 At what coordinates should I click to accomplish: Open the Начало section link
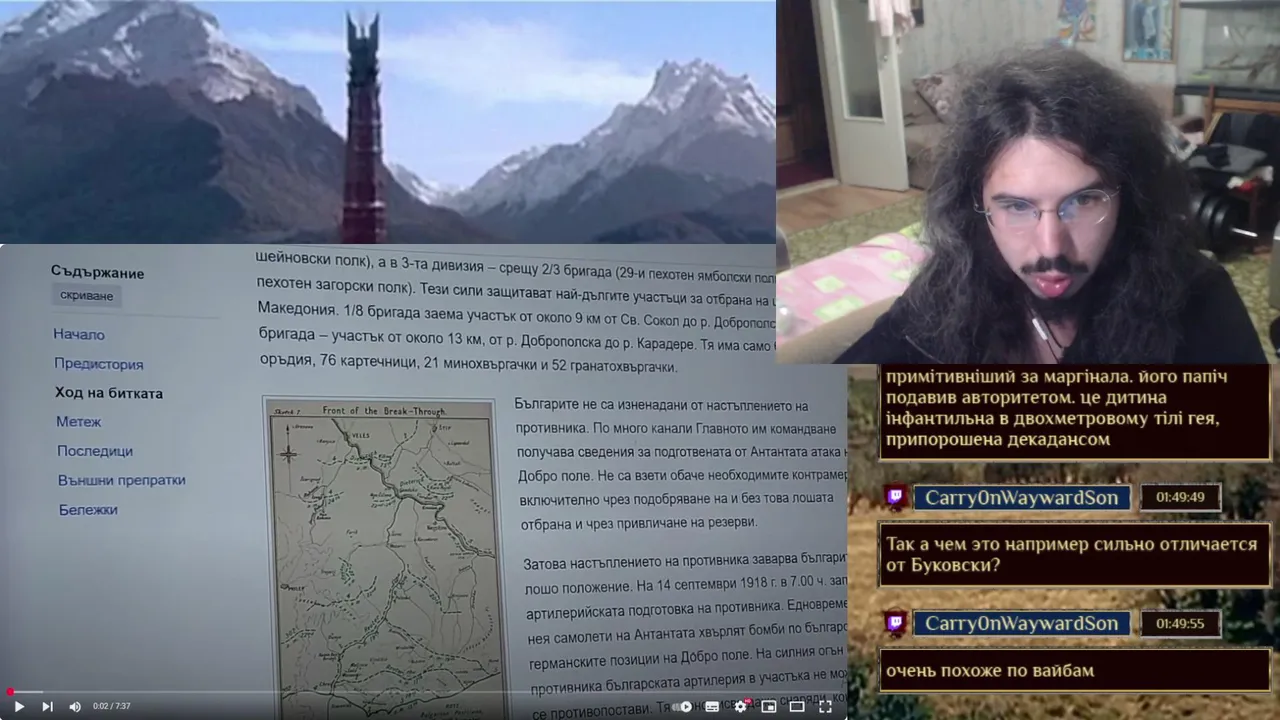(x=79, y=334)
